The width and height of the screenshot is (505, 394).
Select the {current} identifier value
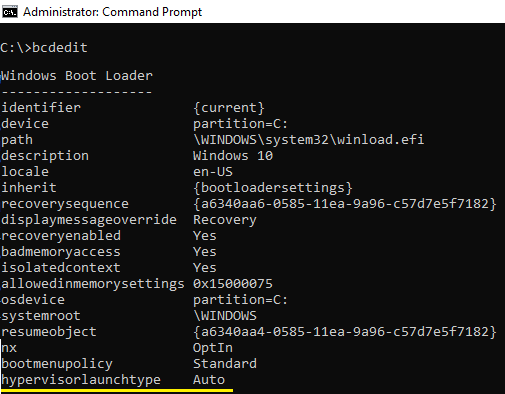click(229, 108)
